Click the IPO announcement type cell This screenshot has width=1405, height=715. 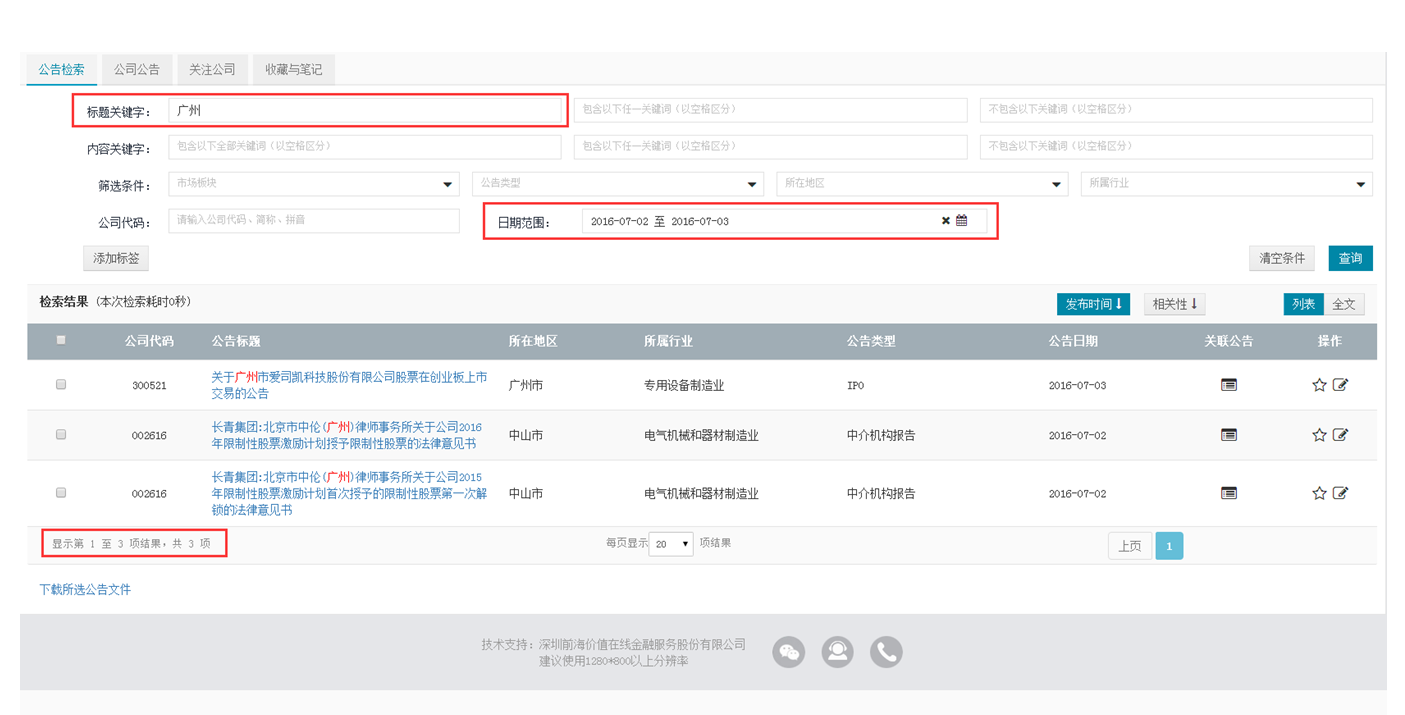pos(855,385)
